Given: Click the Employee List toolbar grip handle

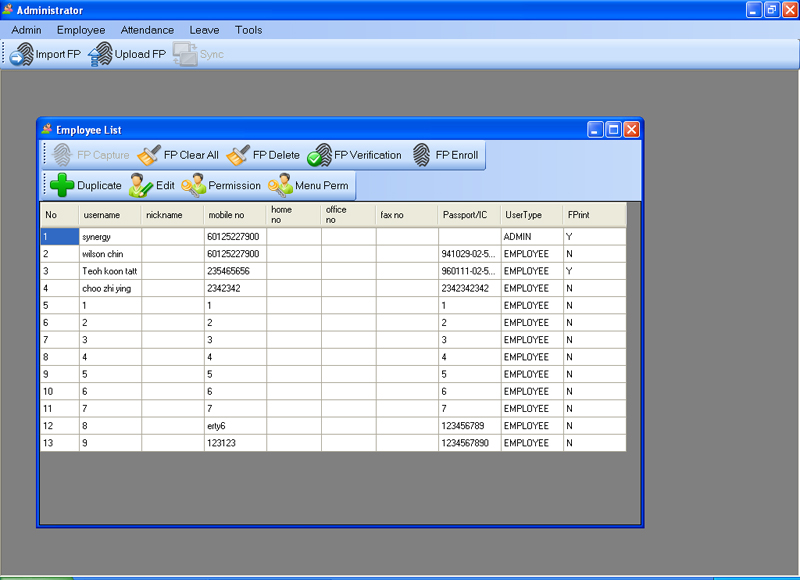Looking at the screenshot, I should pos(45,155).
